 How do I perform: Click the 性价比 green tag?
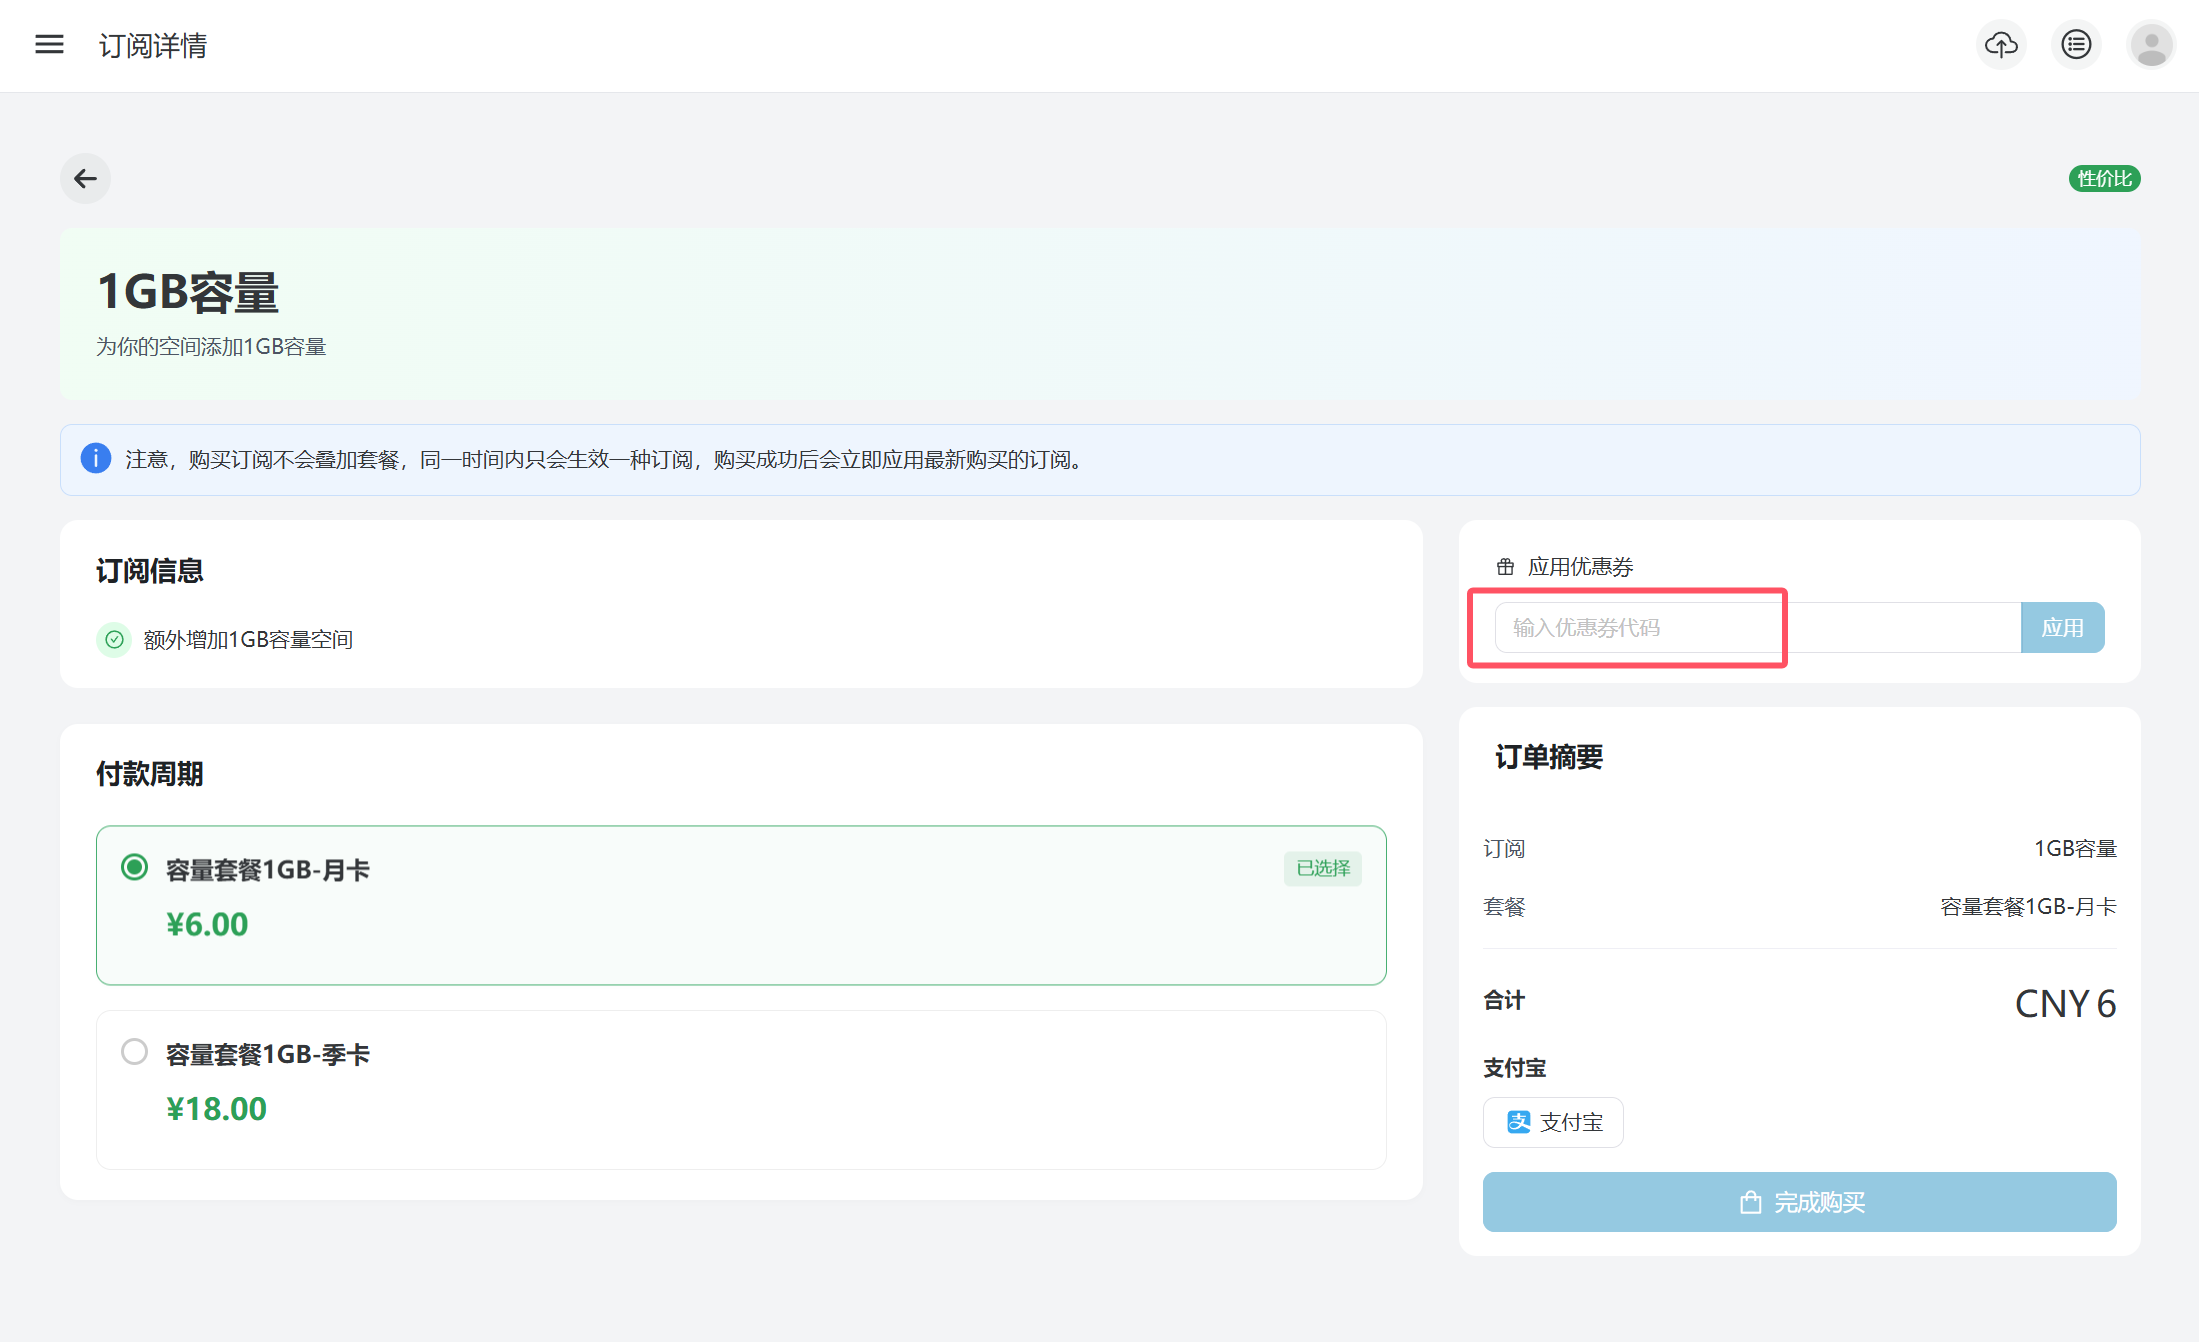tap(2104, 179)
